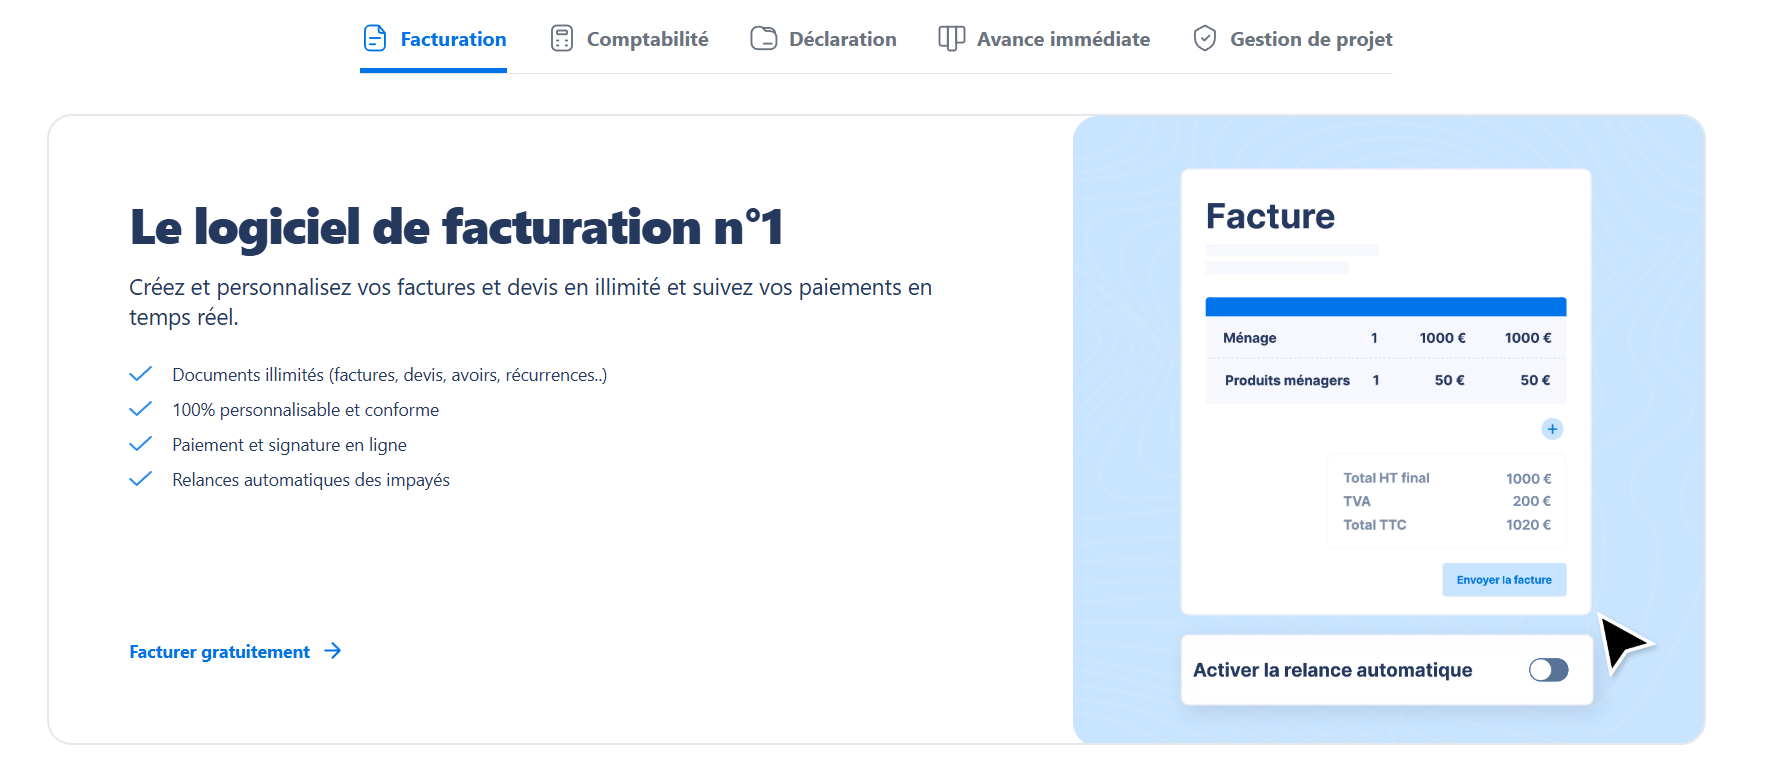Click checkmark beside Documents illimités
This screenshot has width=1769, height=779.
point(141,374)
